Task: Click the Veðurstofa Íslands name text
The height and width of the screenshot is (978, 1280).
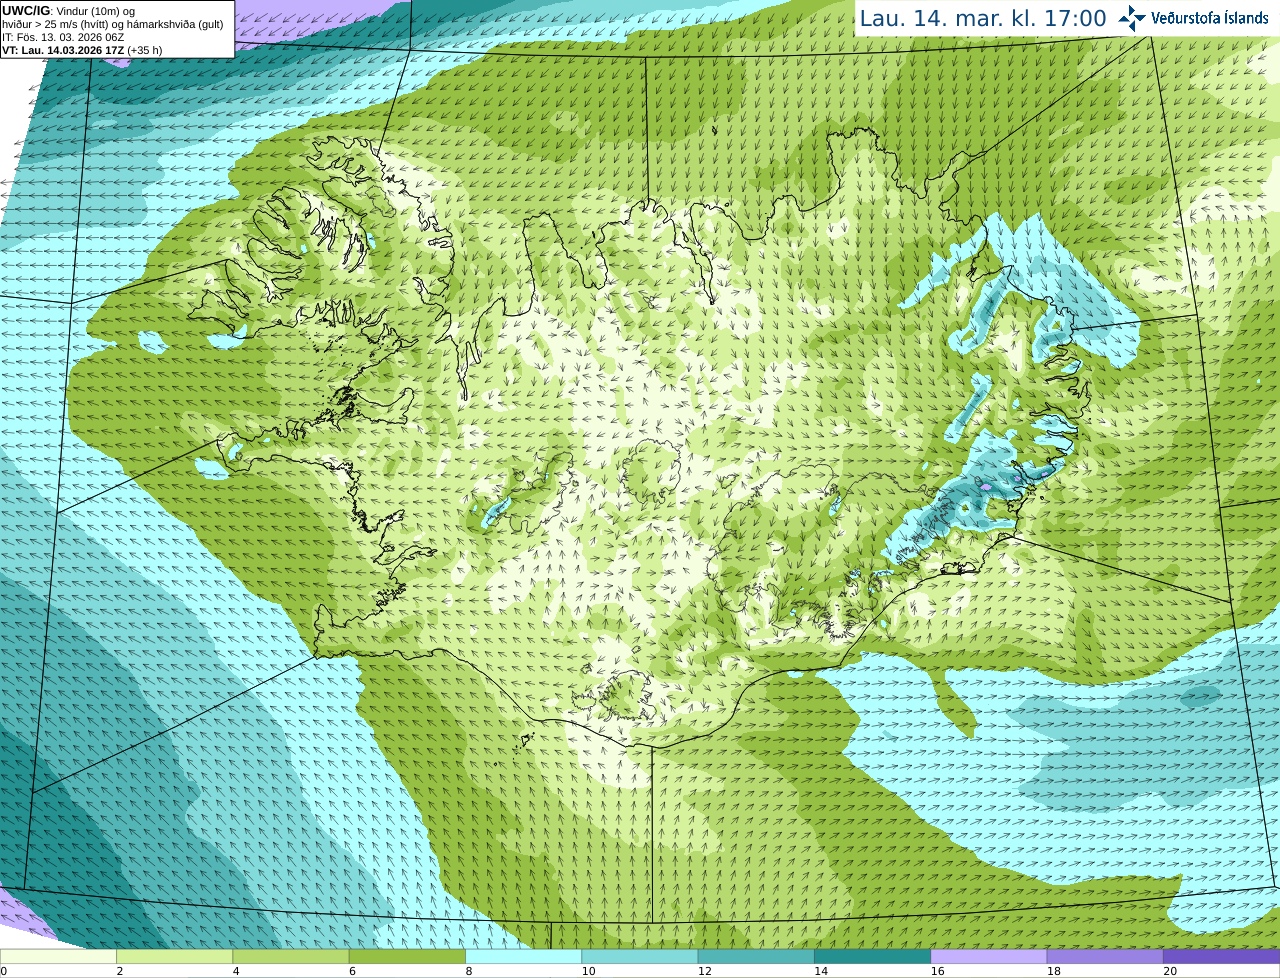Action: pos(1209,18)
